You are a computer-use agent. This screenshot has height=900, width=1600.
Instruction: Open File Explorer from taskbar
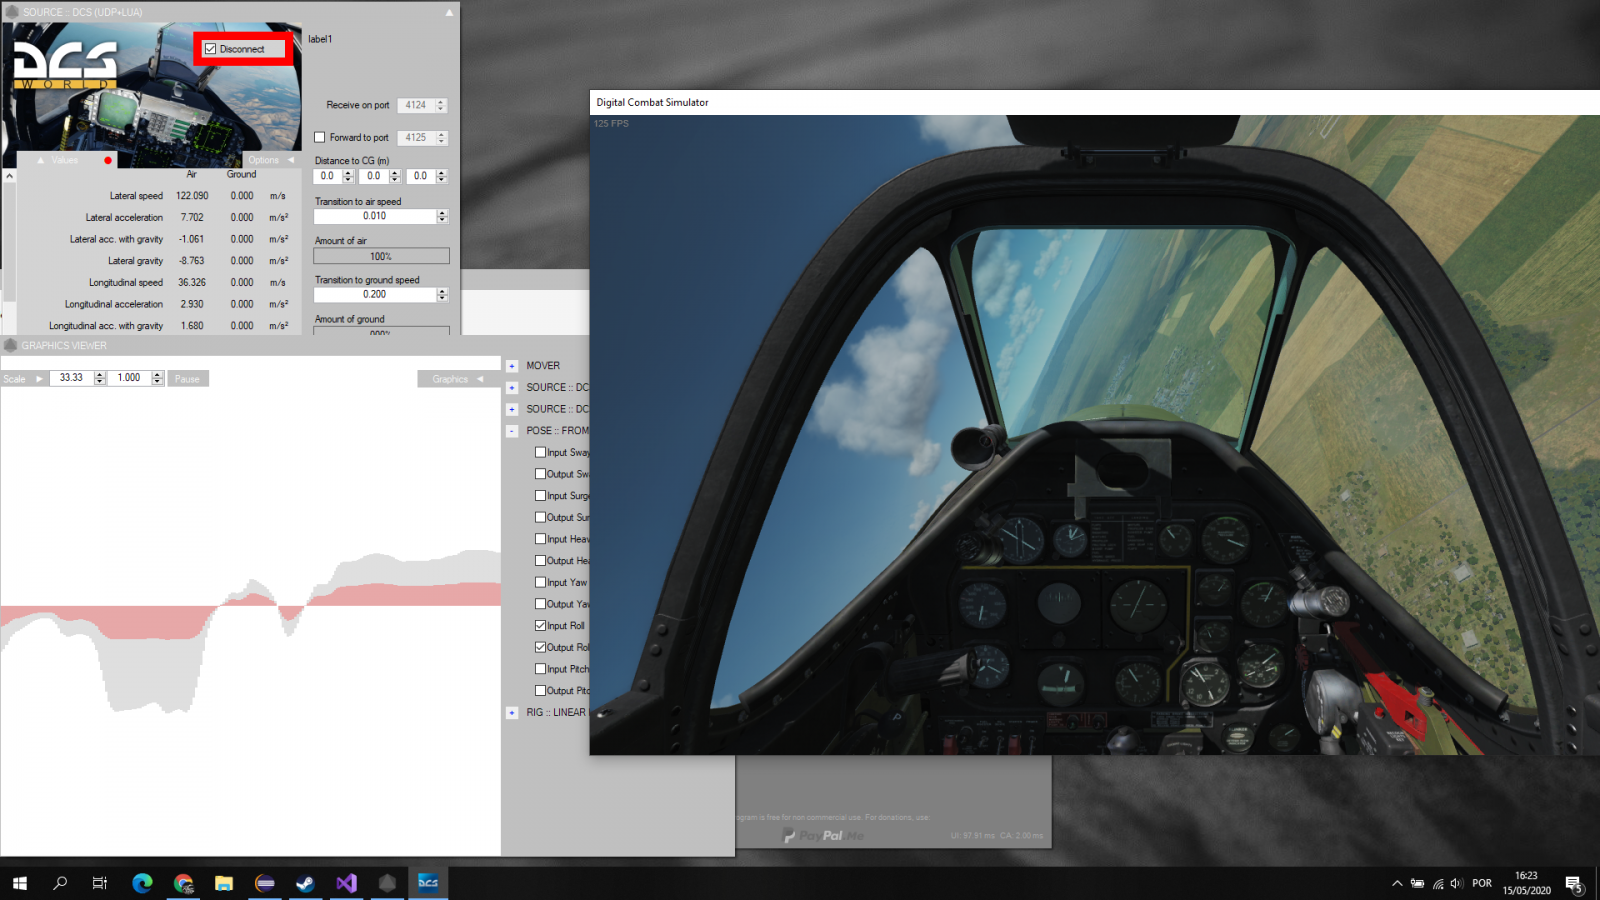coord(224,883)
